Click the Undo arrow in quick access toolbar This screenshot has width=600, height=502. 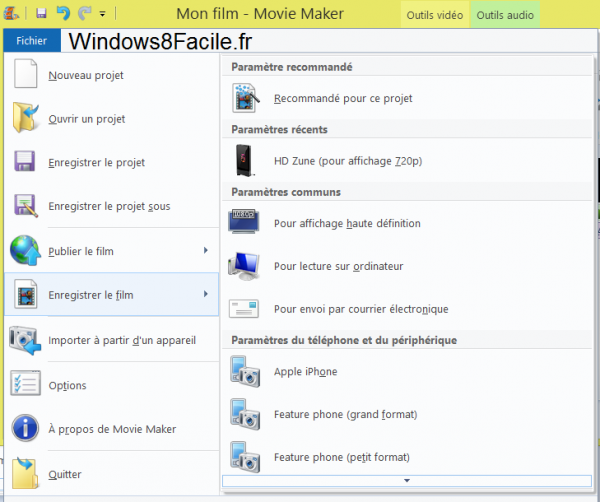click(x=63, y=13)
